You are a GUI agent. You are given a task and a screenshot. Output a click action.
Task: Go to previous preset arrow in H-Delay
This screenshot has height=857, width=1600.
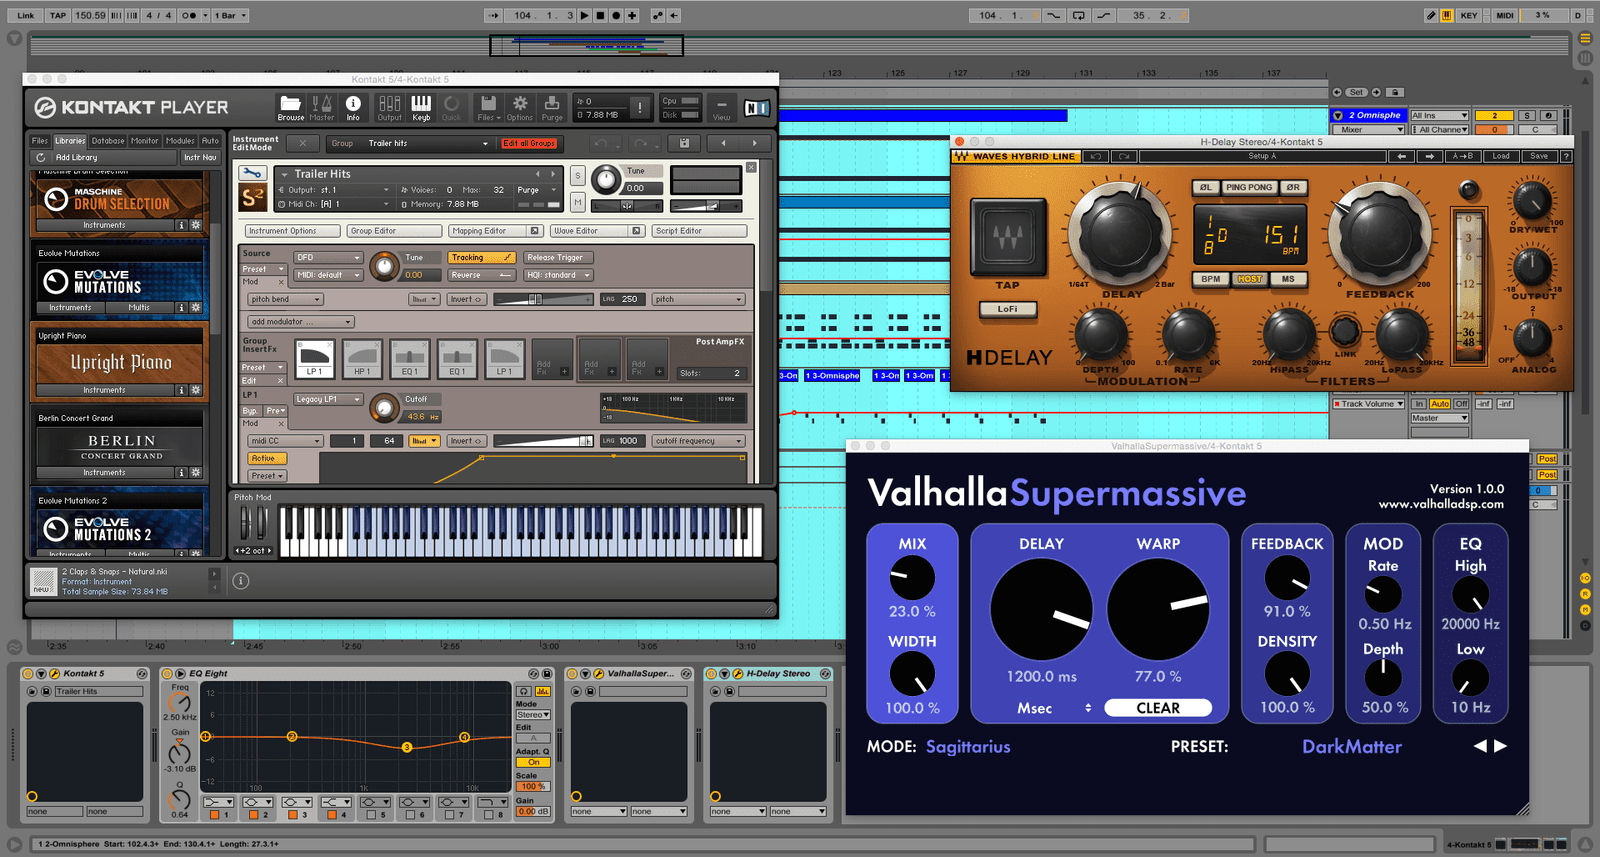(x=1402, y=156)
